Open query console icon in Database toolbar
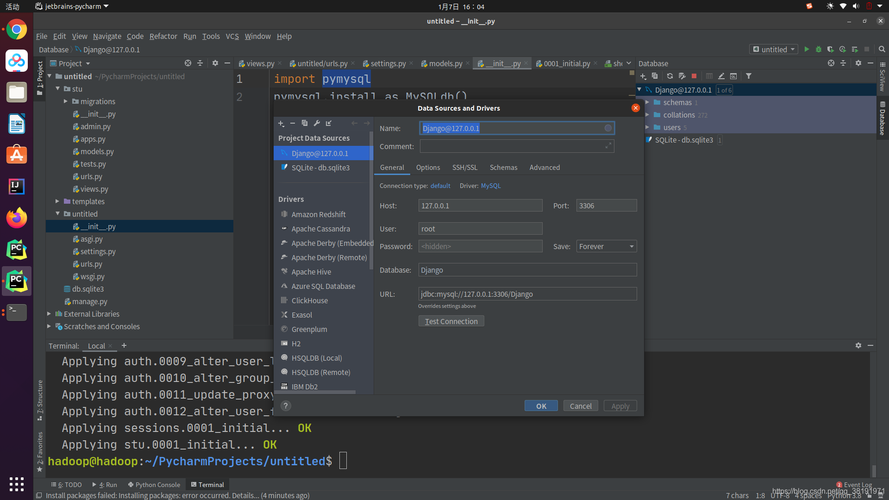889x500 pixels. [x=733, y=76]
